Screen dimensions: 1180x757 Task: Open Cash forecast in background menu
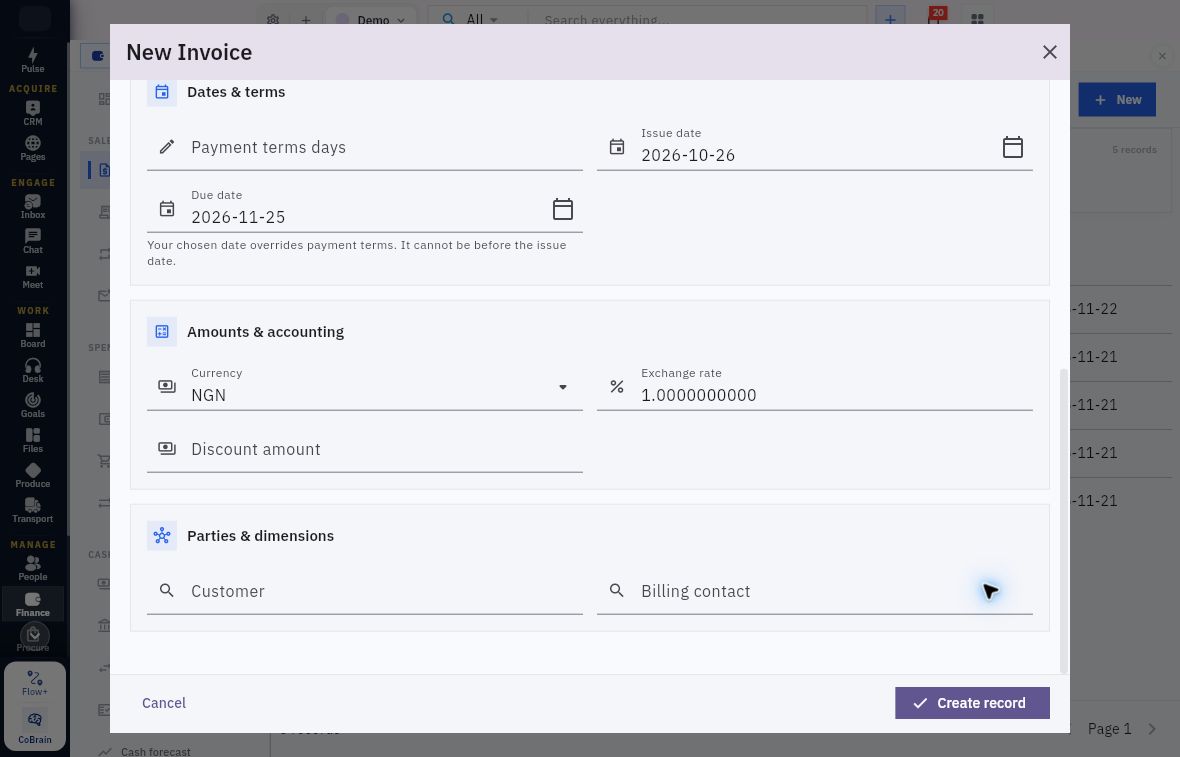coord(155,751)
